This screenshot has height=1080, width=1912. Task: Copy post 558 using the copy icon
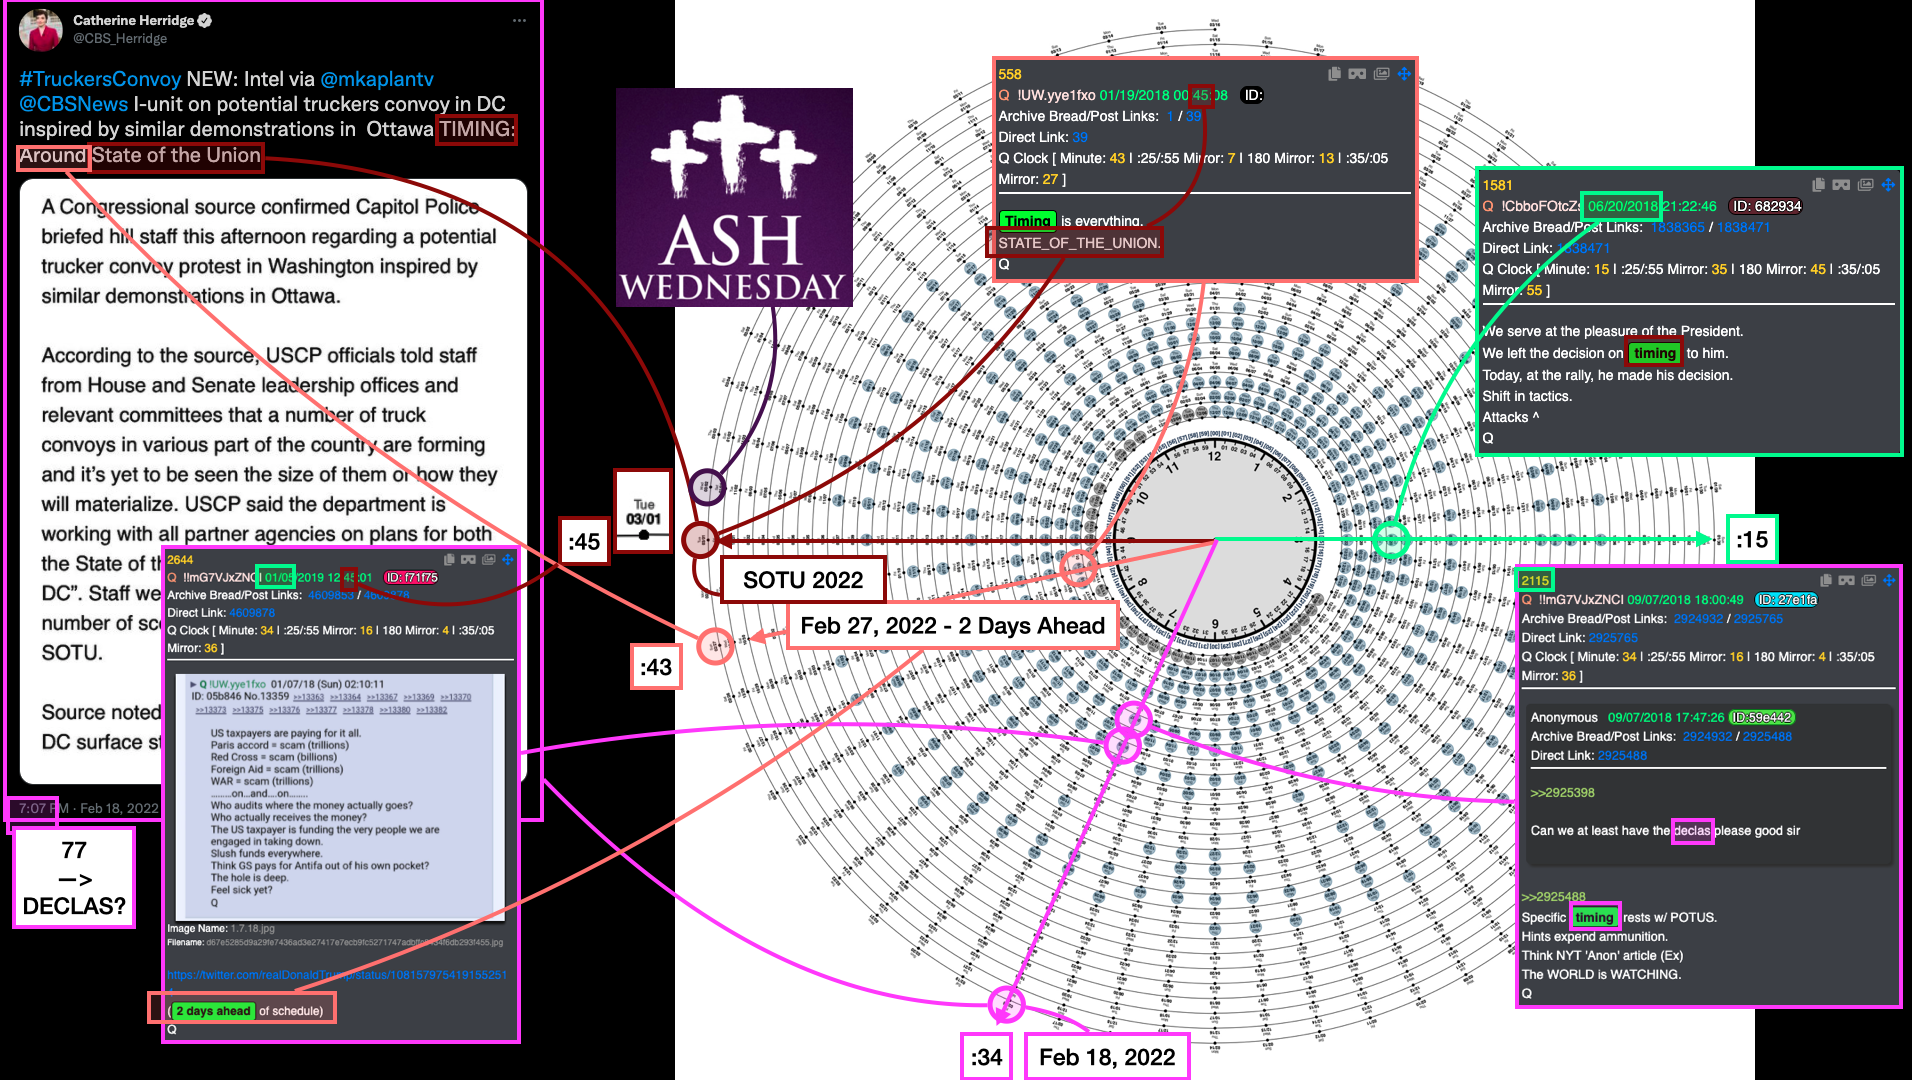point(1334,74)
